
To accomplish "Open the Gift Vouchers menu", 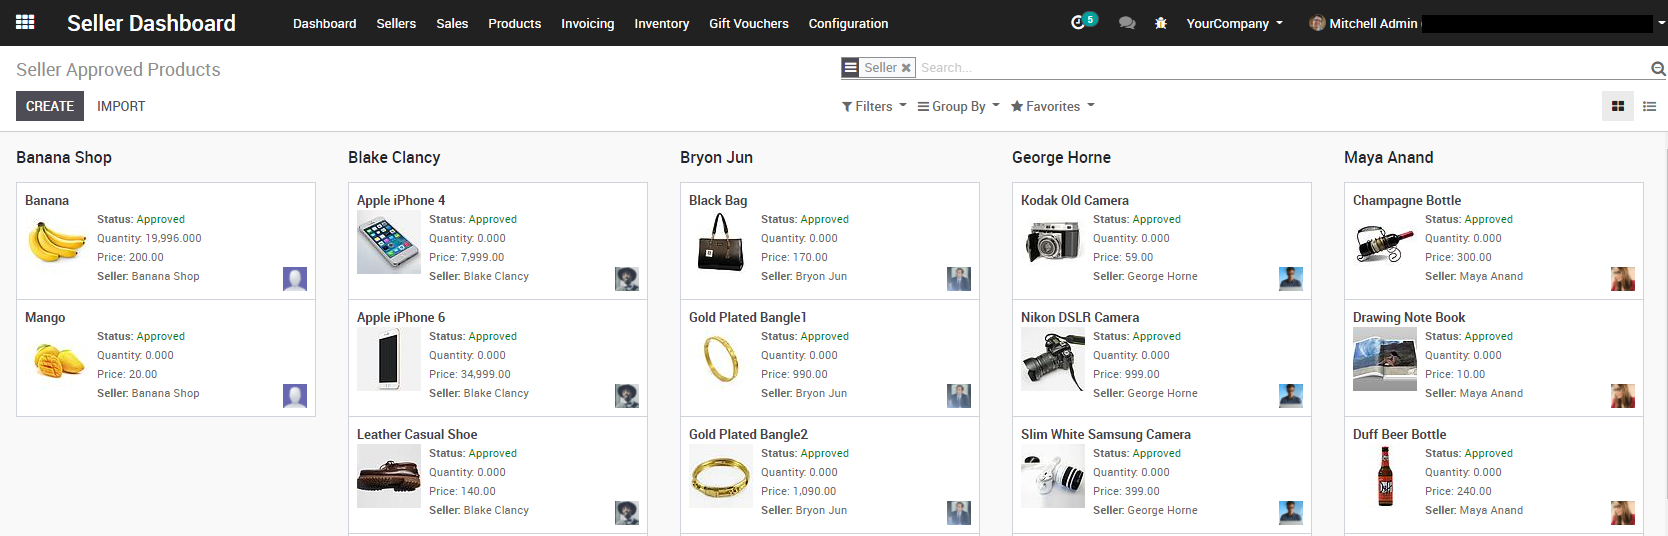I will [x=749, y=23].
